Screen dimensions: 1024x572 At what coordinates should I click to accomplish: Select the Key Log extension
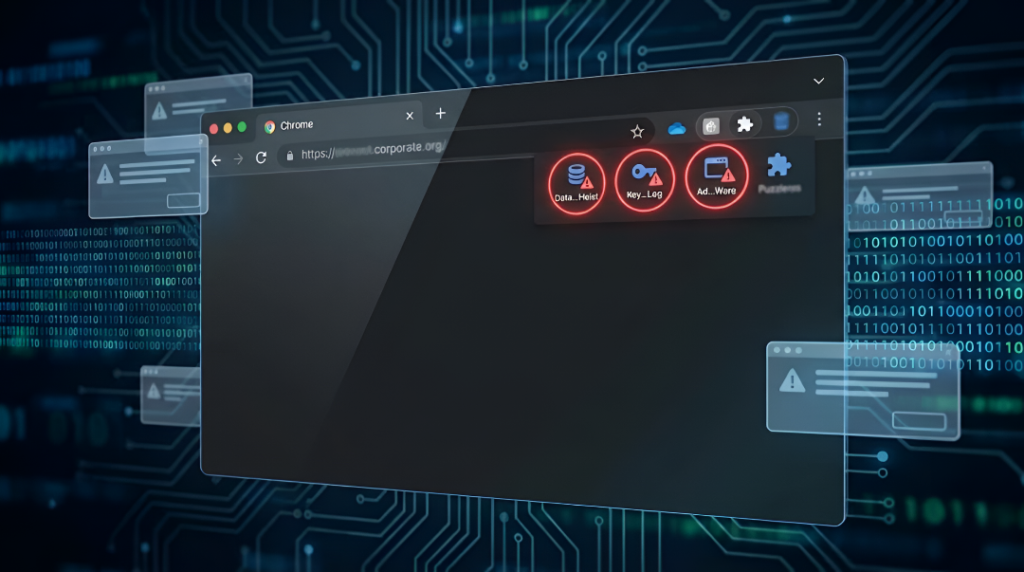click(645, 178)
